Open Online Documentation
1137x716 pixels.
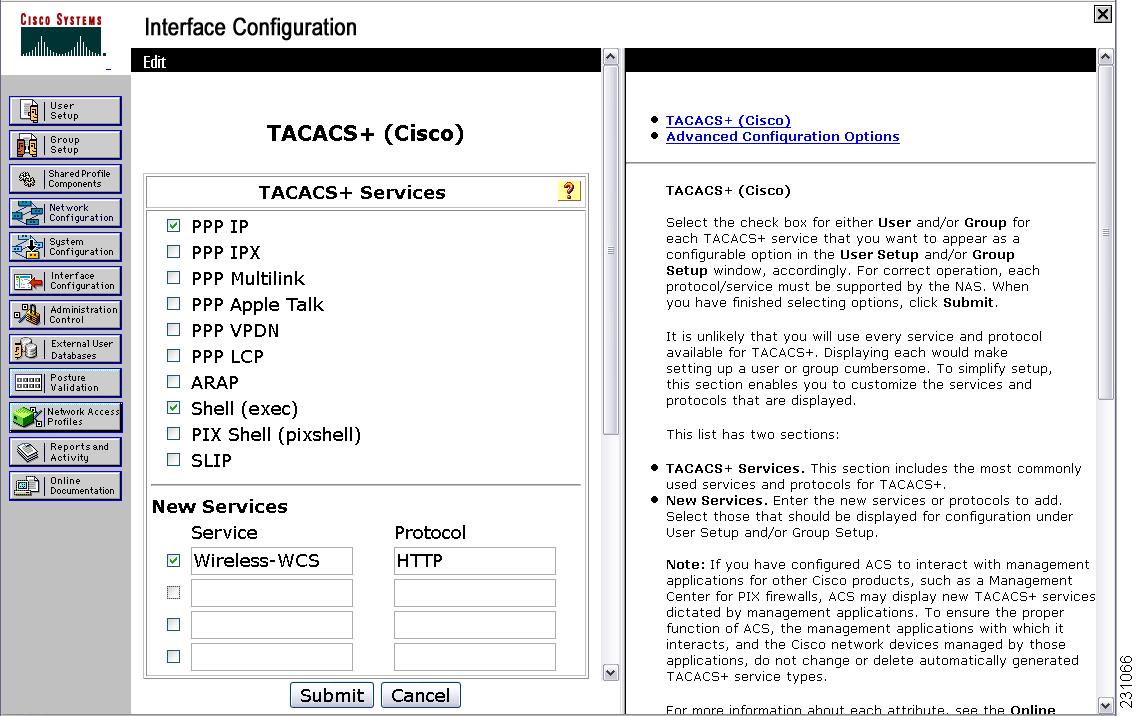pyautogui.click(x=65, y=486)
